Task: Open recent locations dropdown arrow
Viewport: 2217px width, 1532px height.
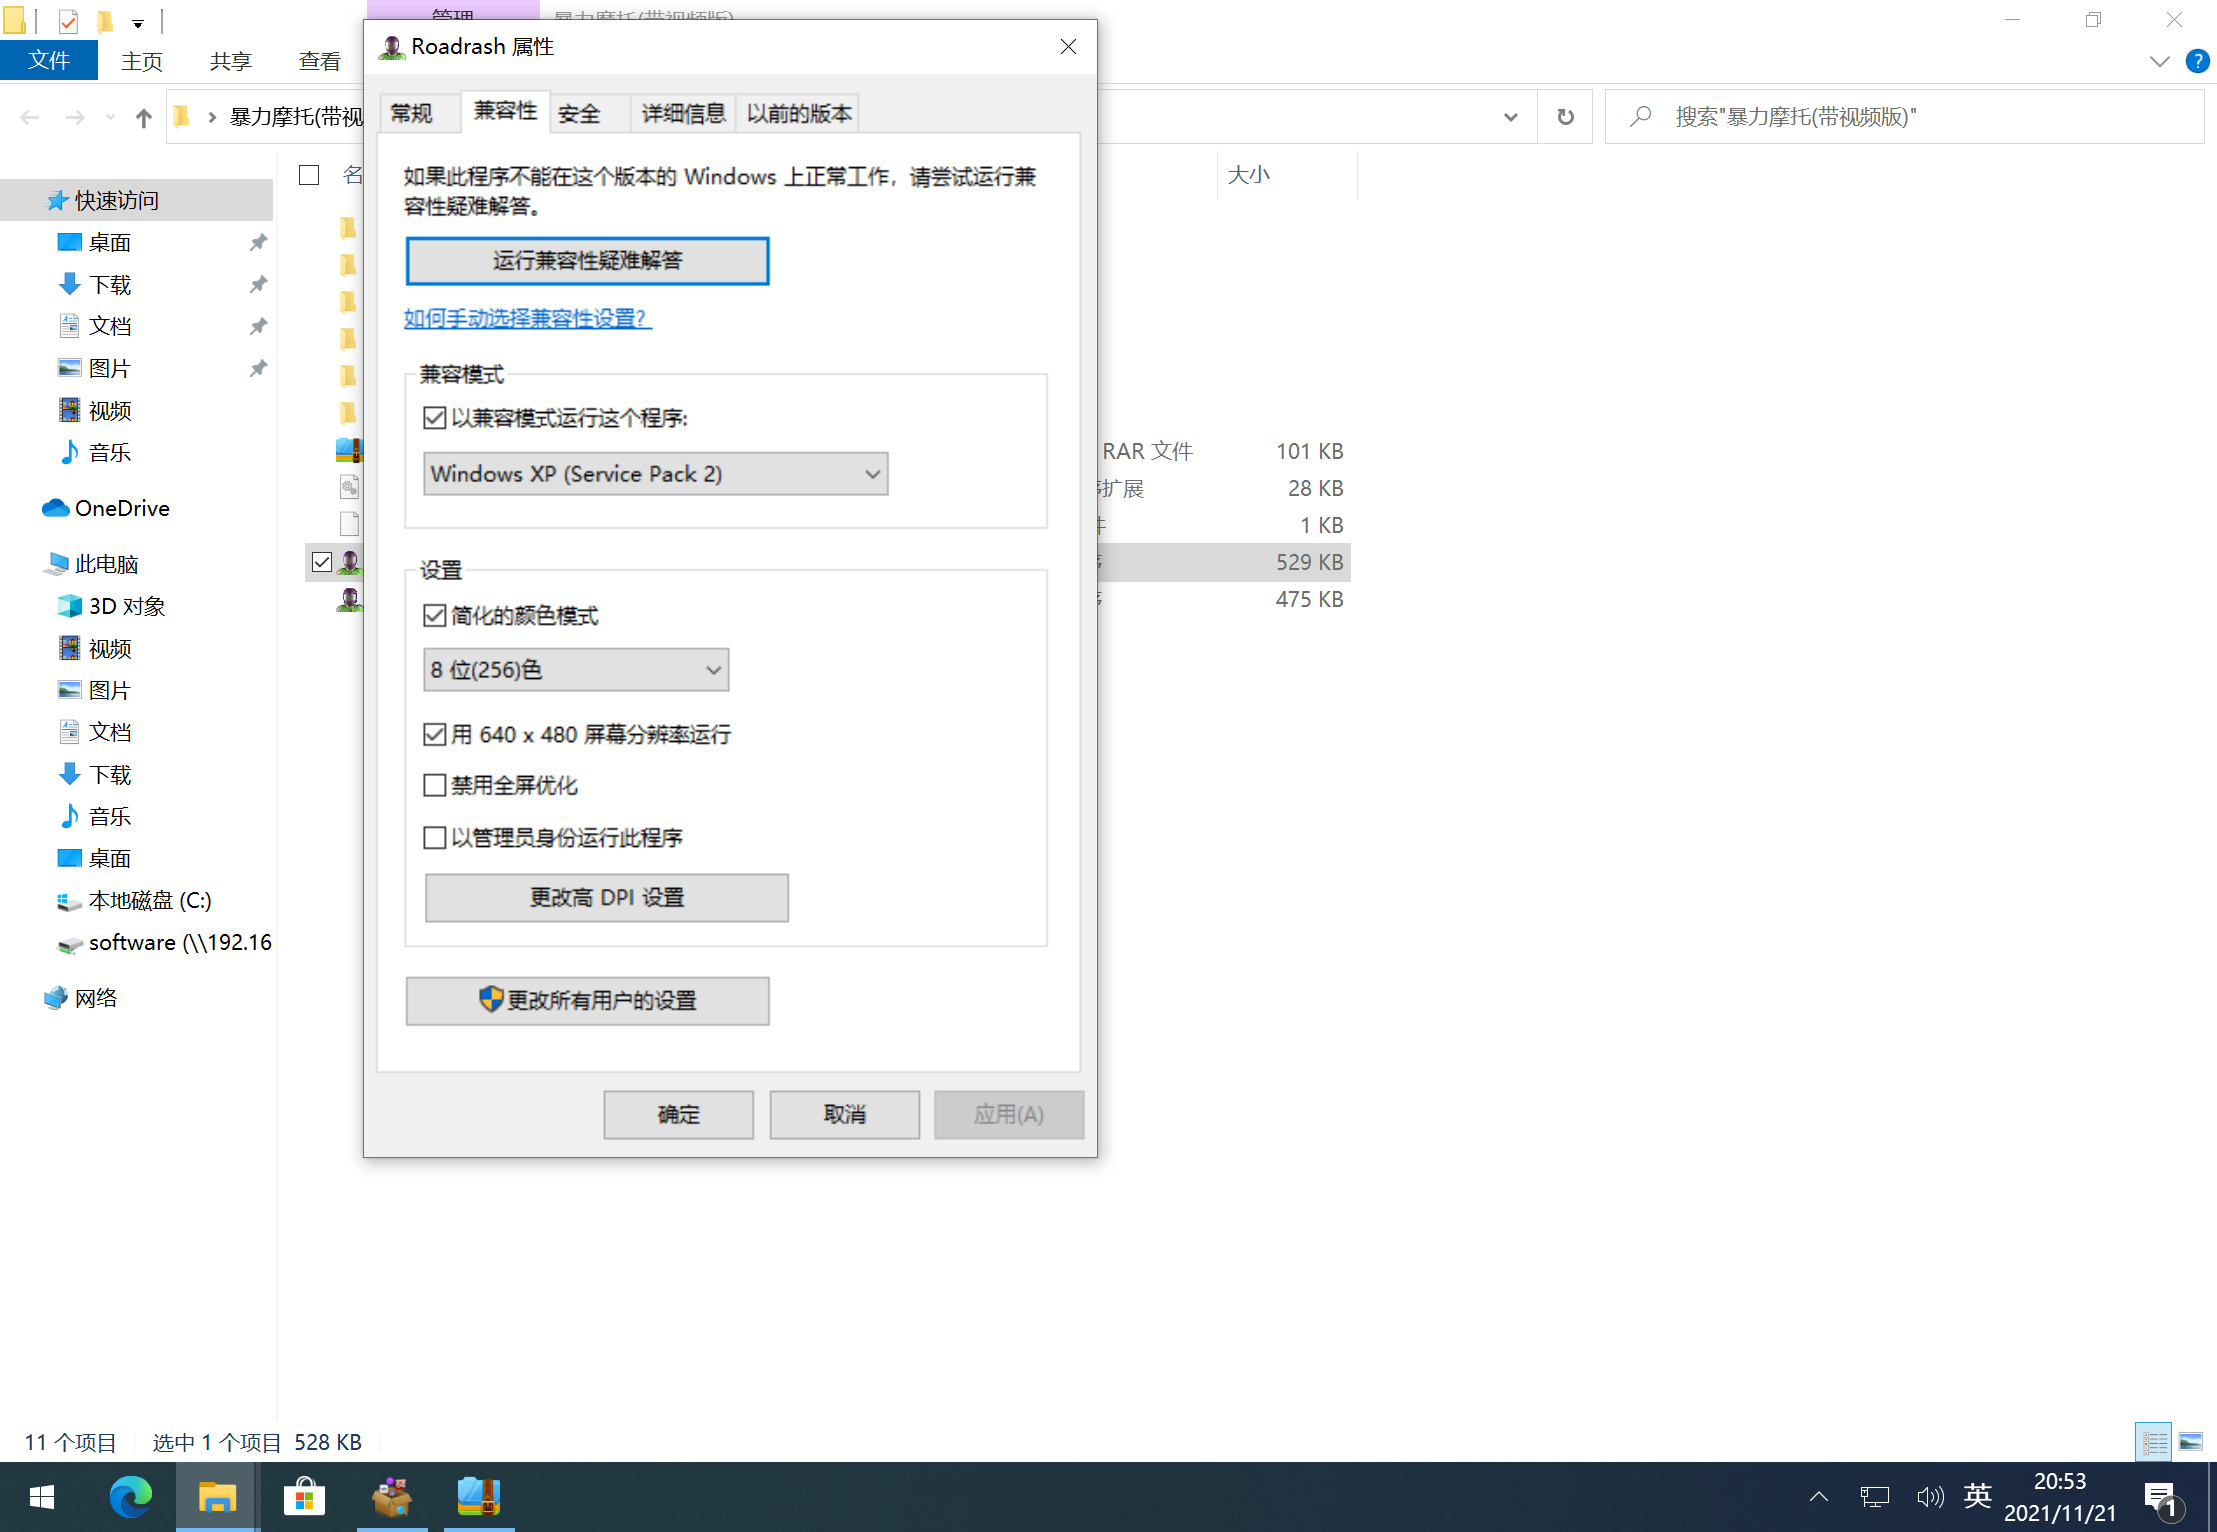Action: pos(110,118)
